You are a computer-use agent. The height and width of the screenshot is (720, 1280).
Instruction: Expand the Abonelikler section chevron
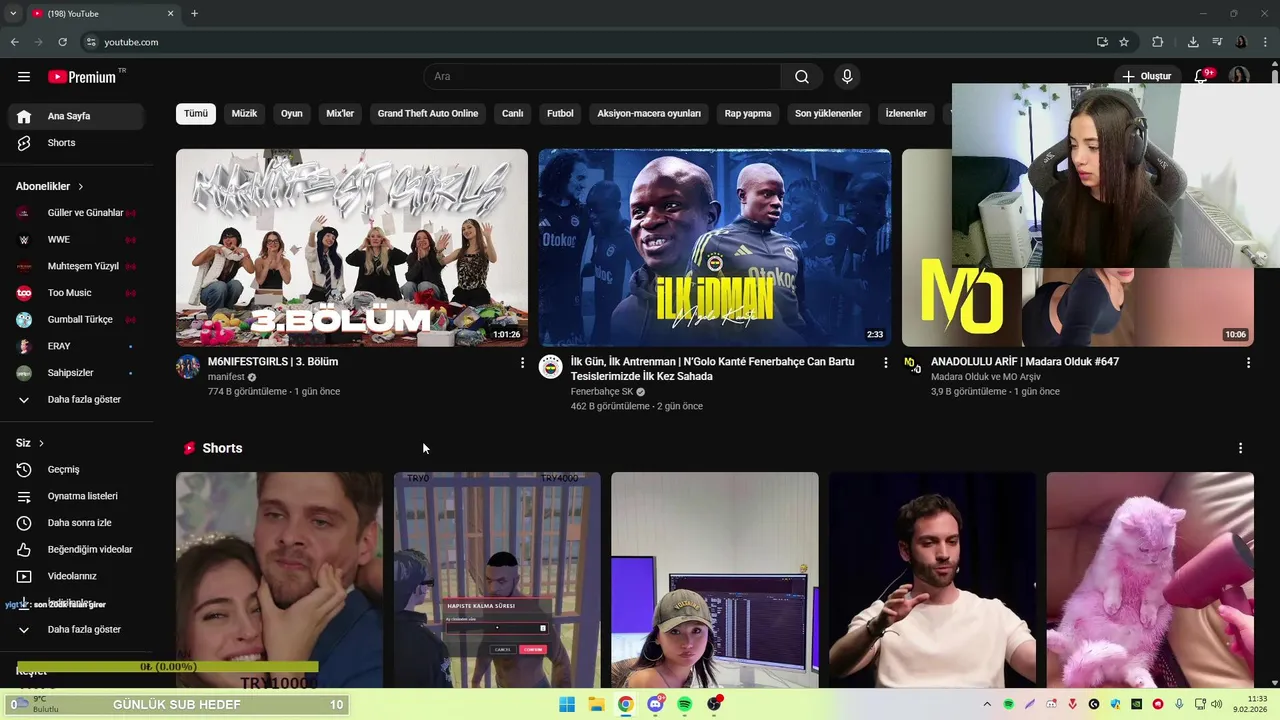tap(80, 187)
